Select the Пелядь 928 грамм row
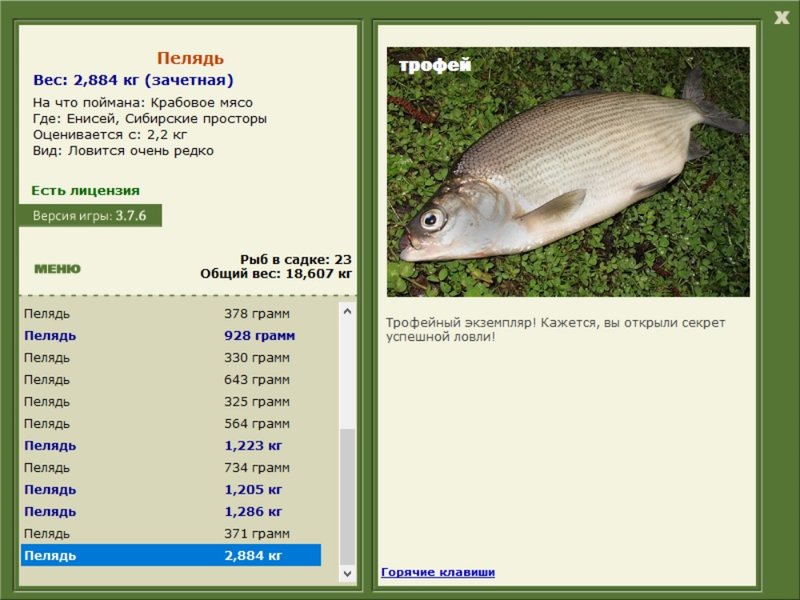The height and width of the screenshot is (600, 800). (x=170, y=336)
